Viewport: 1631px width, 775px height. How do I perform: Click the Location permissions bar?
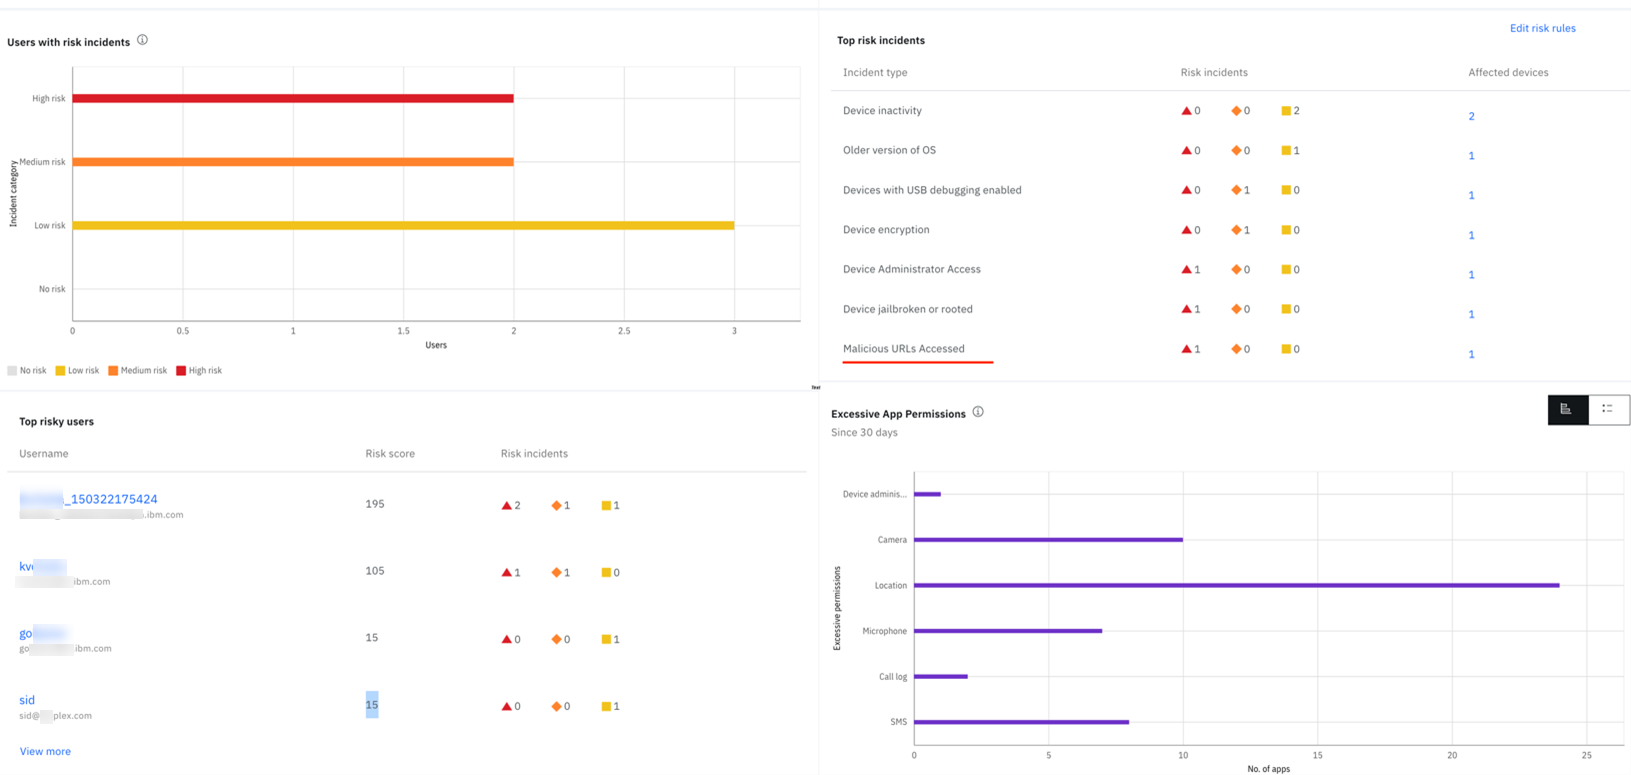pos(1236,585)
